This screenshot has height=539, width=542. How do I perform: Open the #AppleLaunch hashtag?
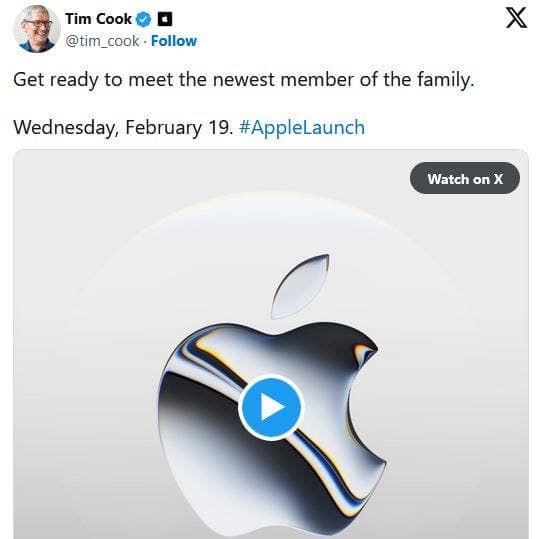[x=302, y=127]
